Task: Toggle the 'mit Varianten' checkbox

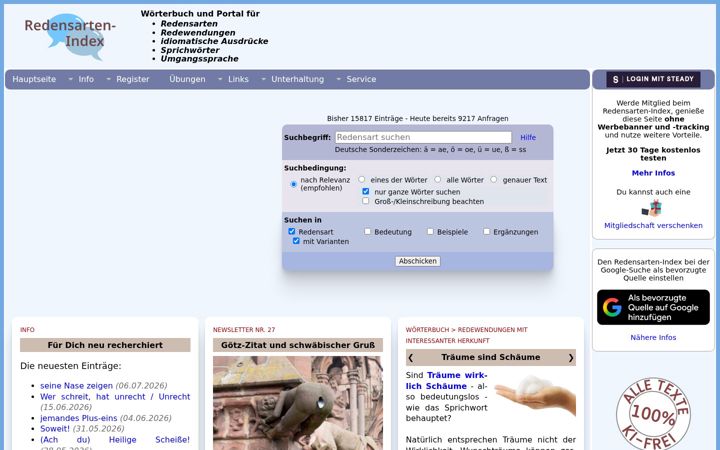Action: [x=296, y=241]
